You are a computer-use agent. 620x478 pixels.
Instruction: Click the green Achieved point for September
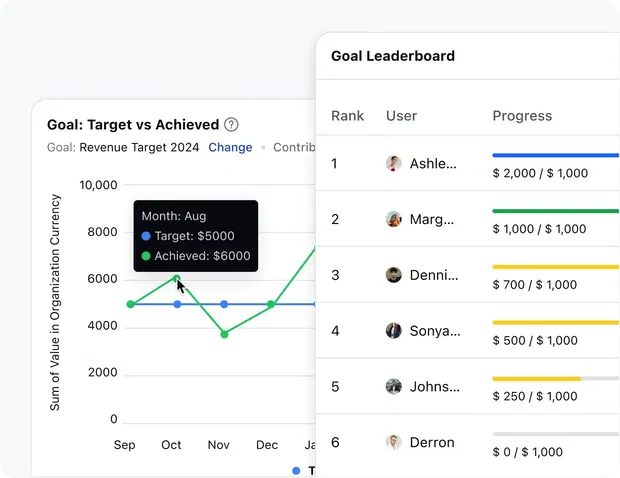[x=130, y=304]
